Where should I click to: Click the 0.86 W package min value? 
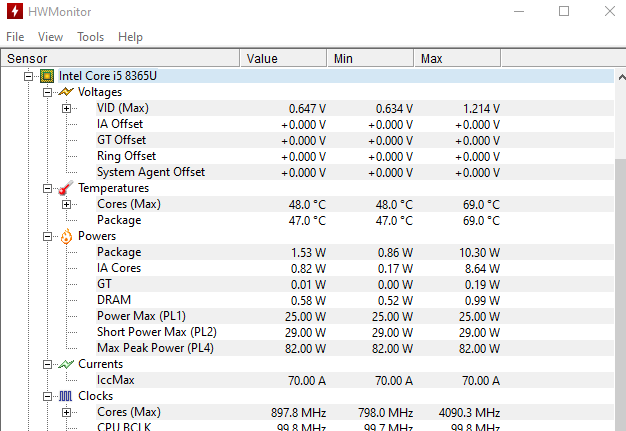pyautogui.click(x=395, y=253)
